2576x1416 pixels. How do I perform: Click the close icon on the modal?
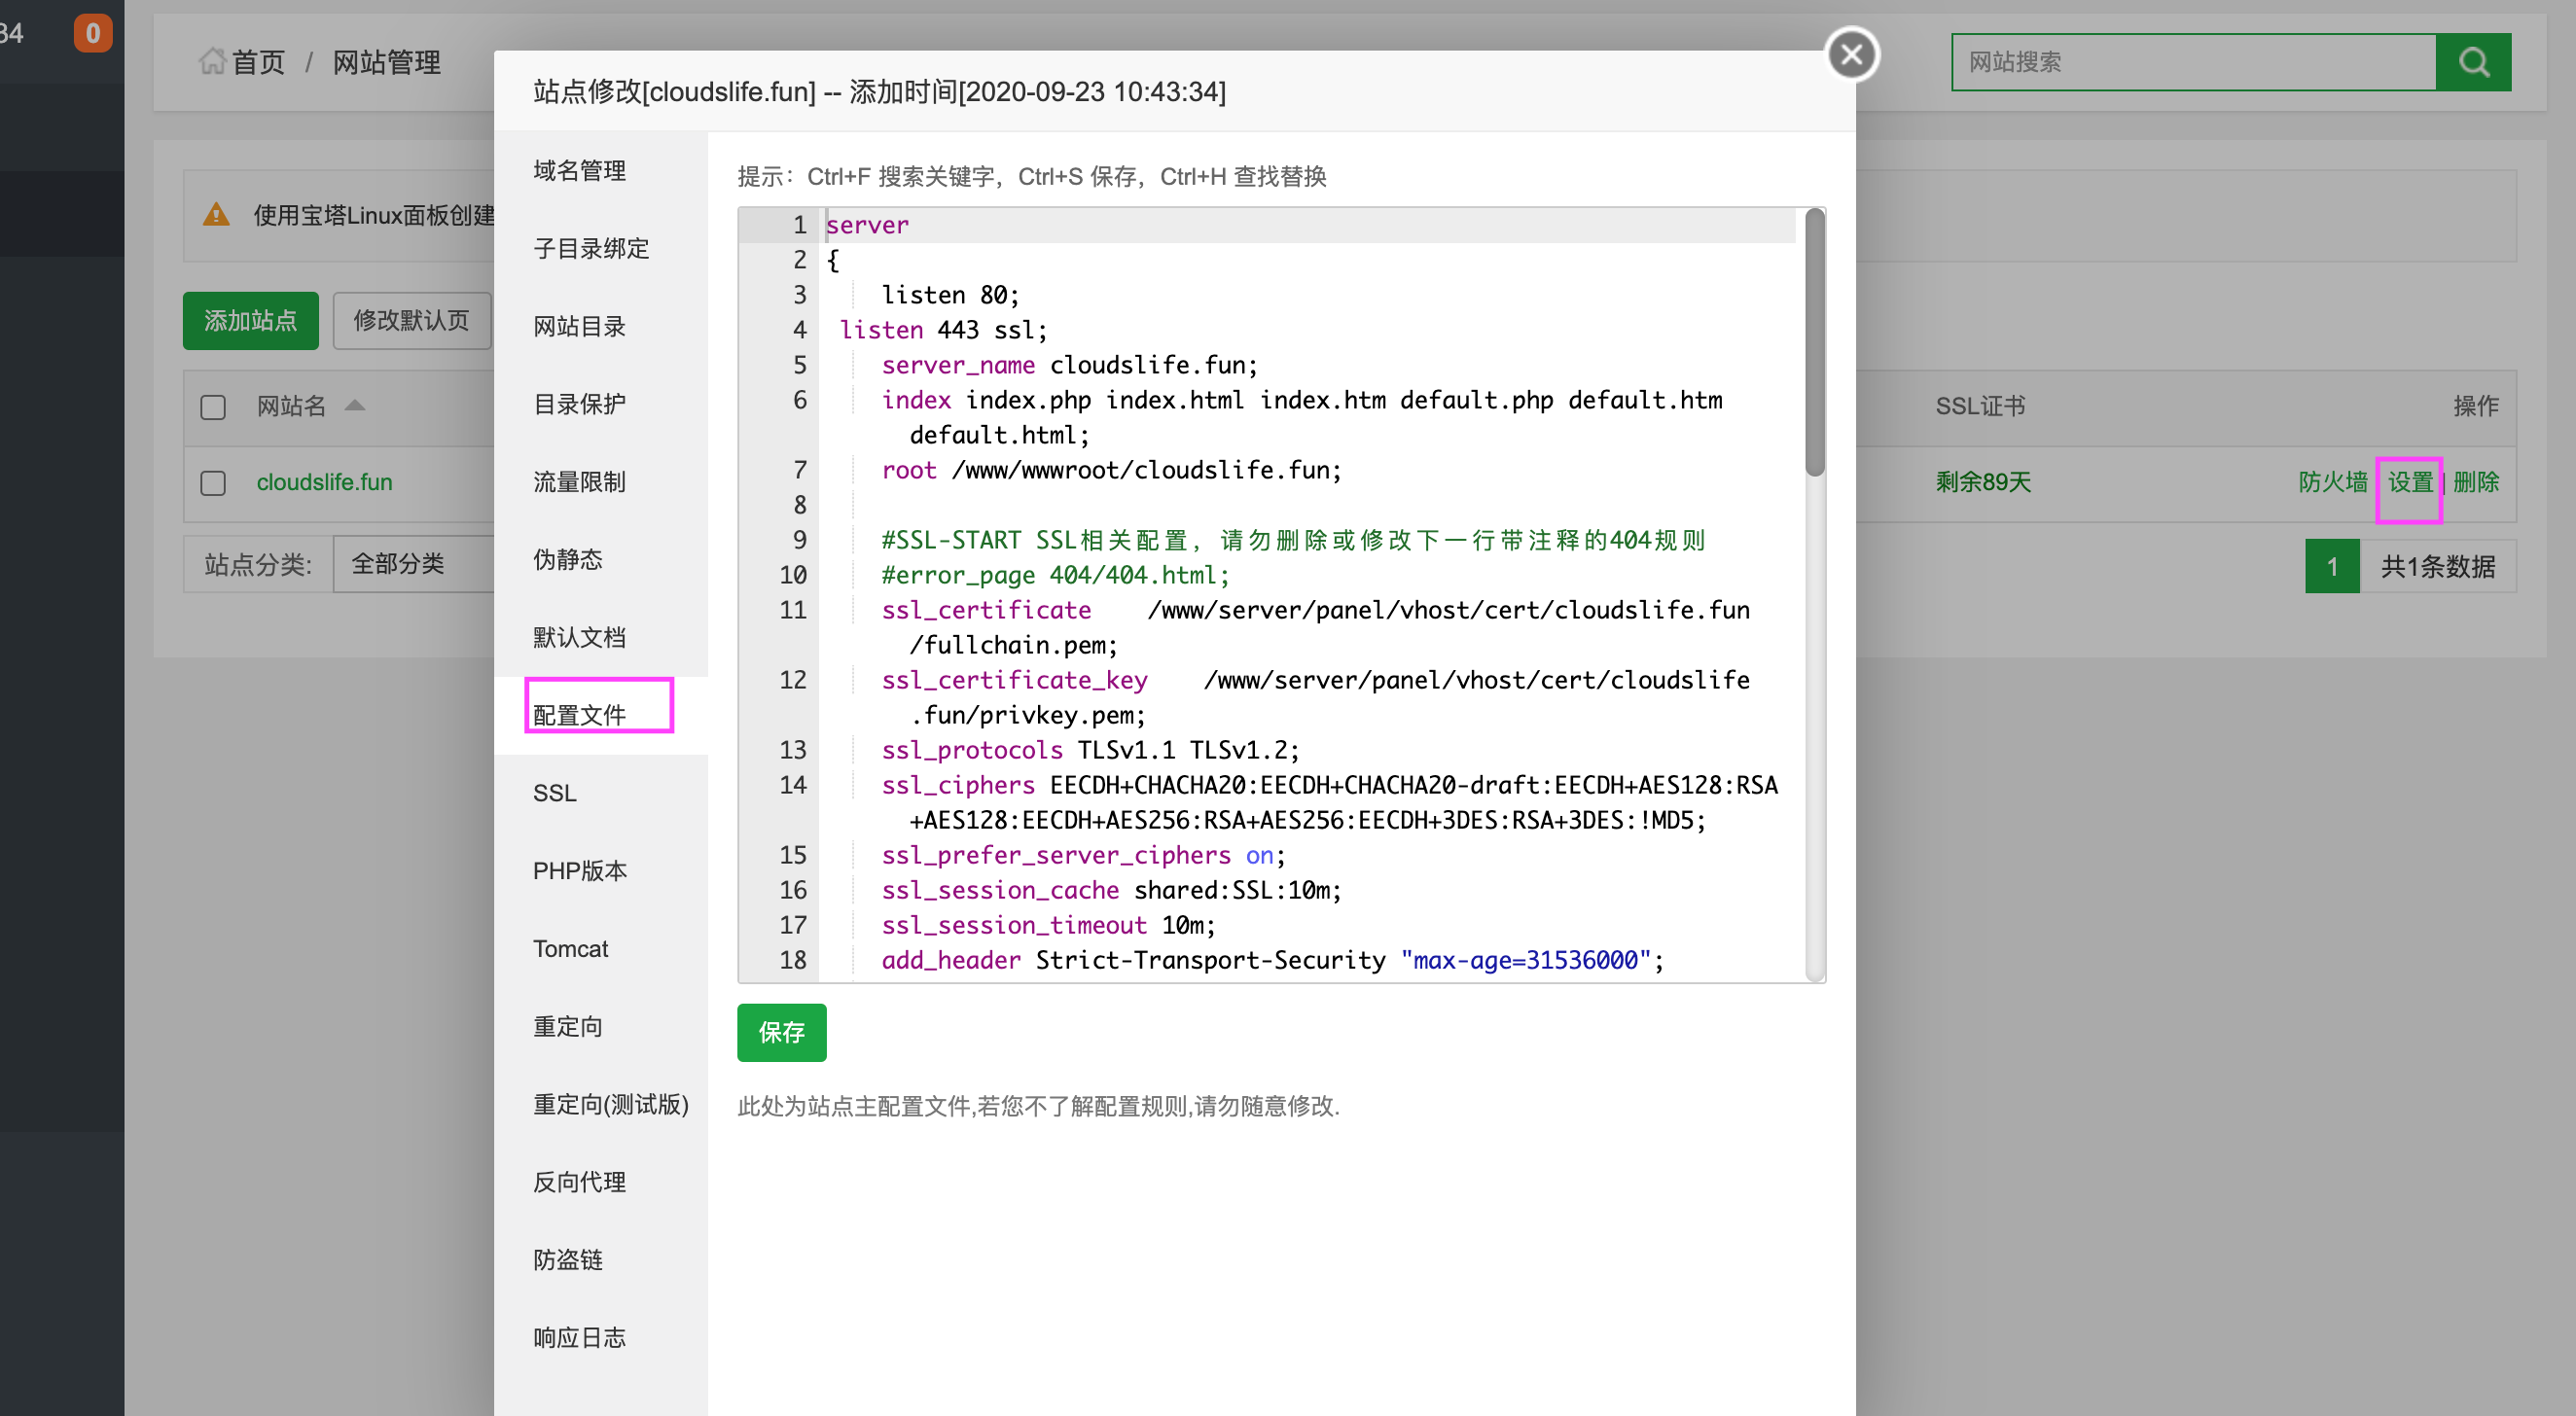[1848, 53]
